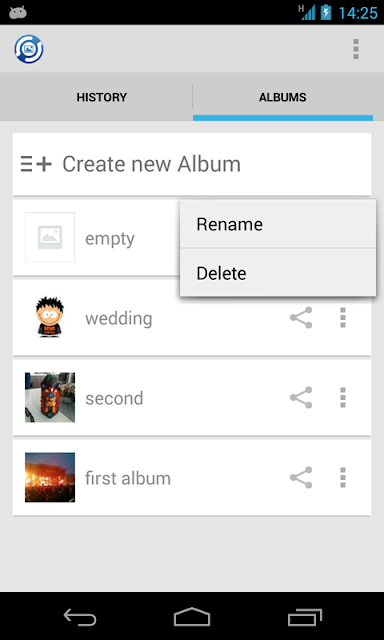Click the add-list icon beside Create new Album
The height and width of the screenshot is (640, 384).
[x=36, y=164]
